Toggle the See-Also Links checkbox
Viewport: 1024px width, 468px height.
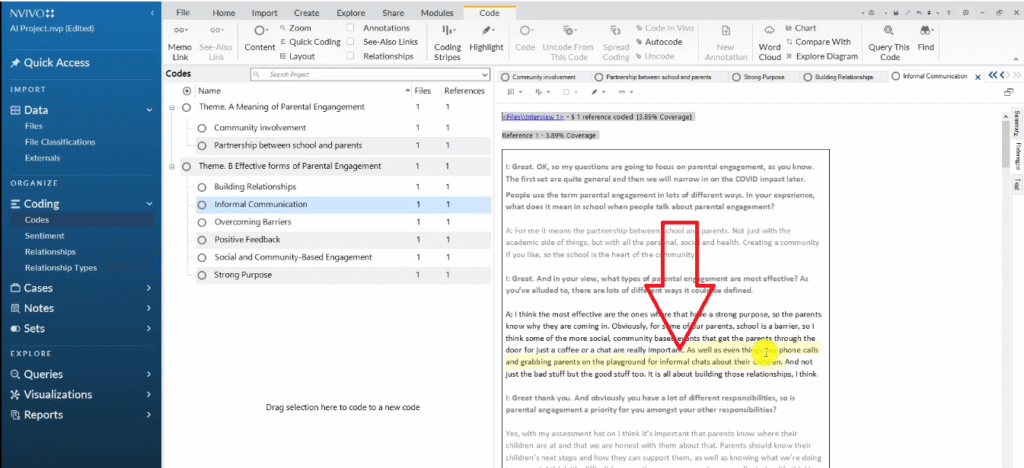point(351,42)
